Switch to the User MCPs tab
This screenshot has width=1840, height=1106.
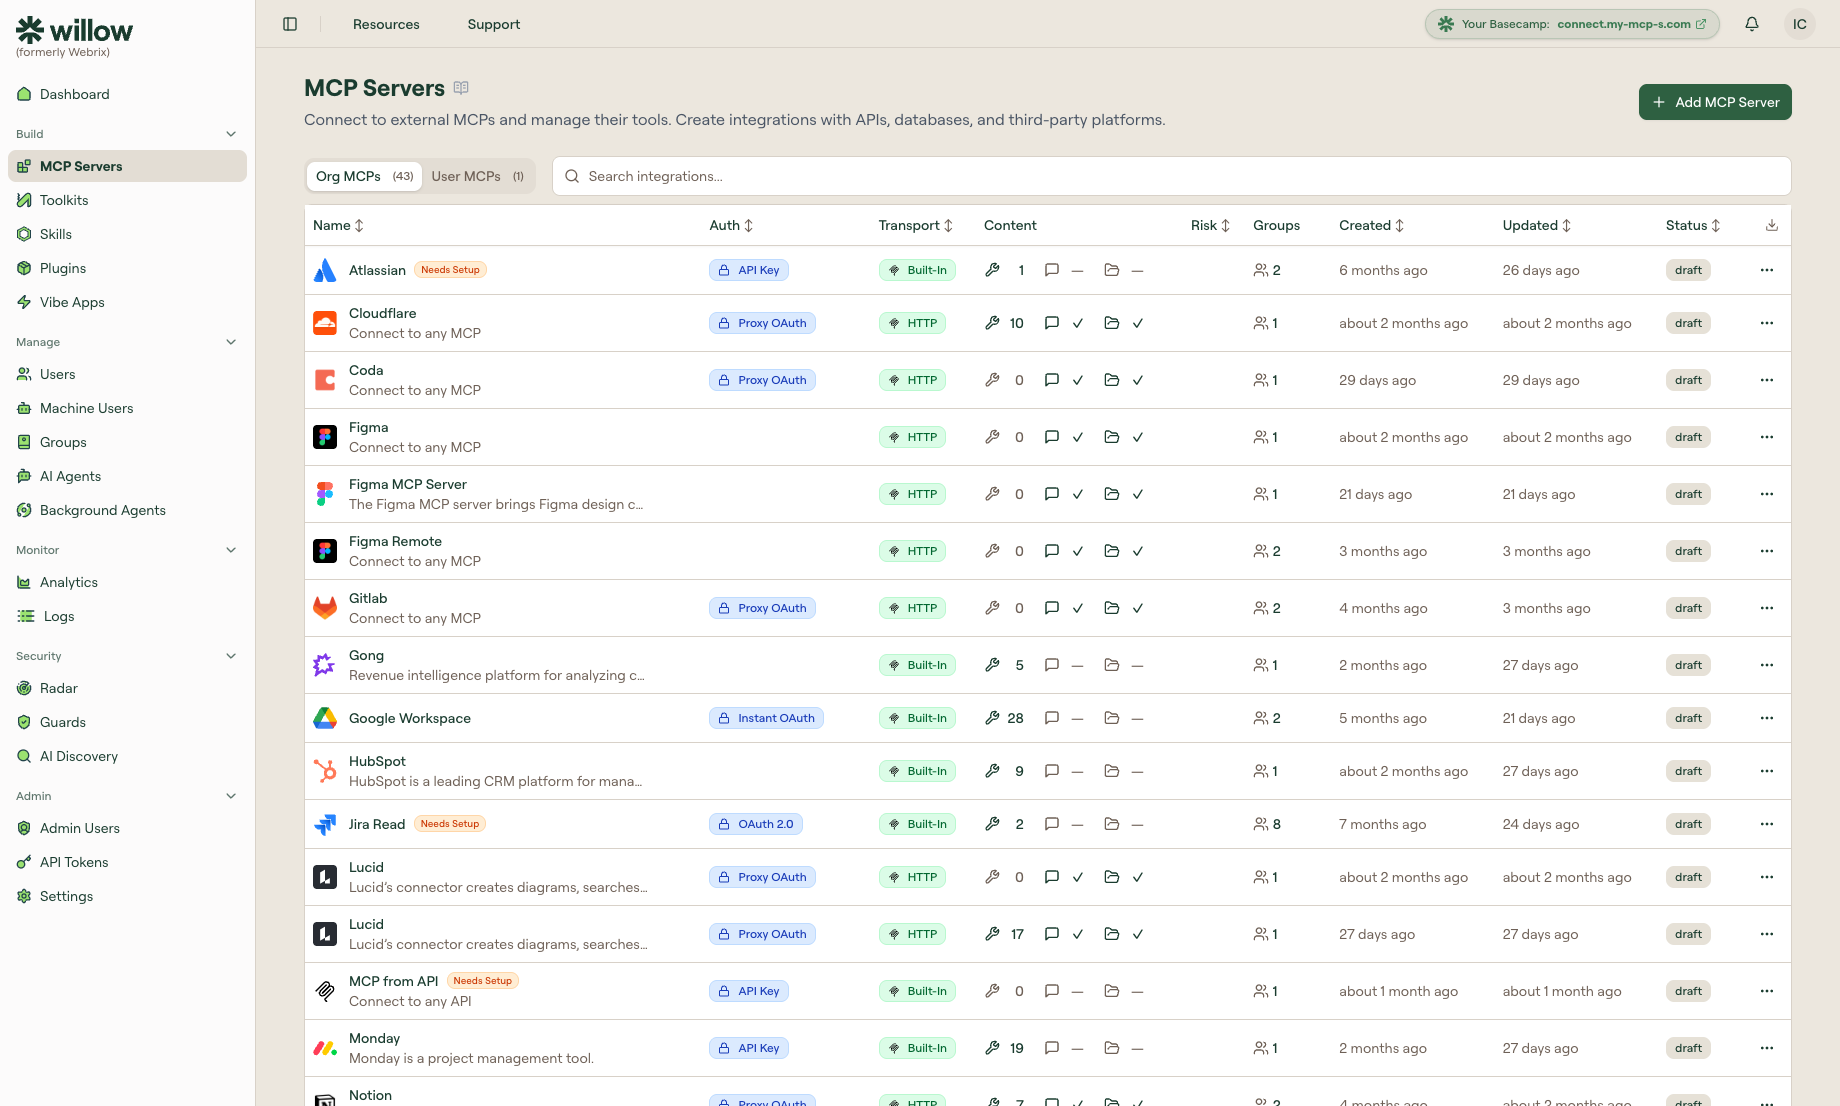478,176
